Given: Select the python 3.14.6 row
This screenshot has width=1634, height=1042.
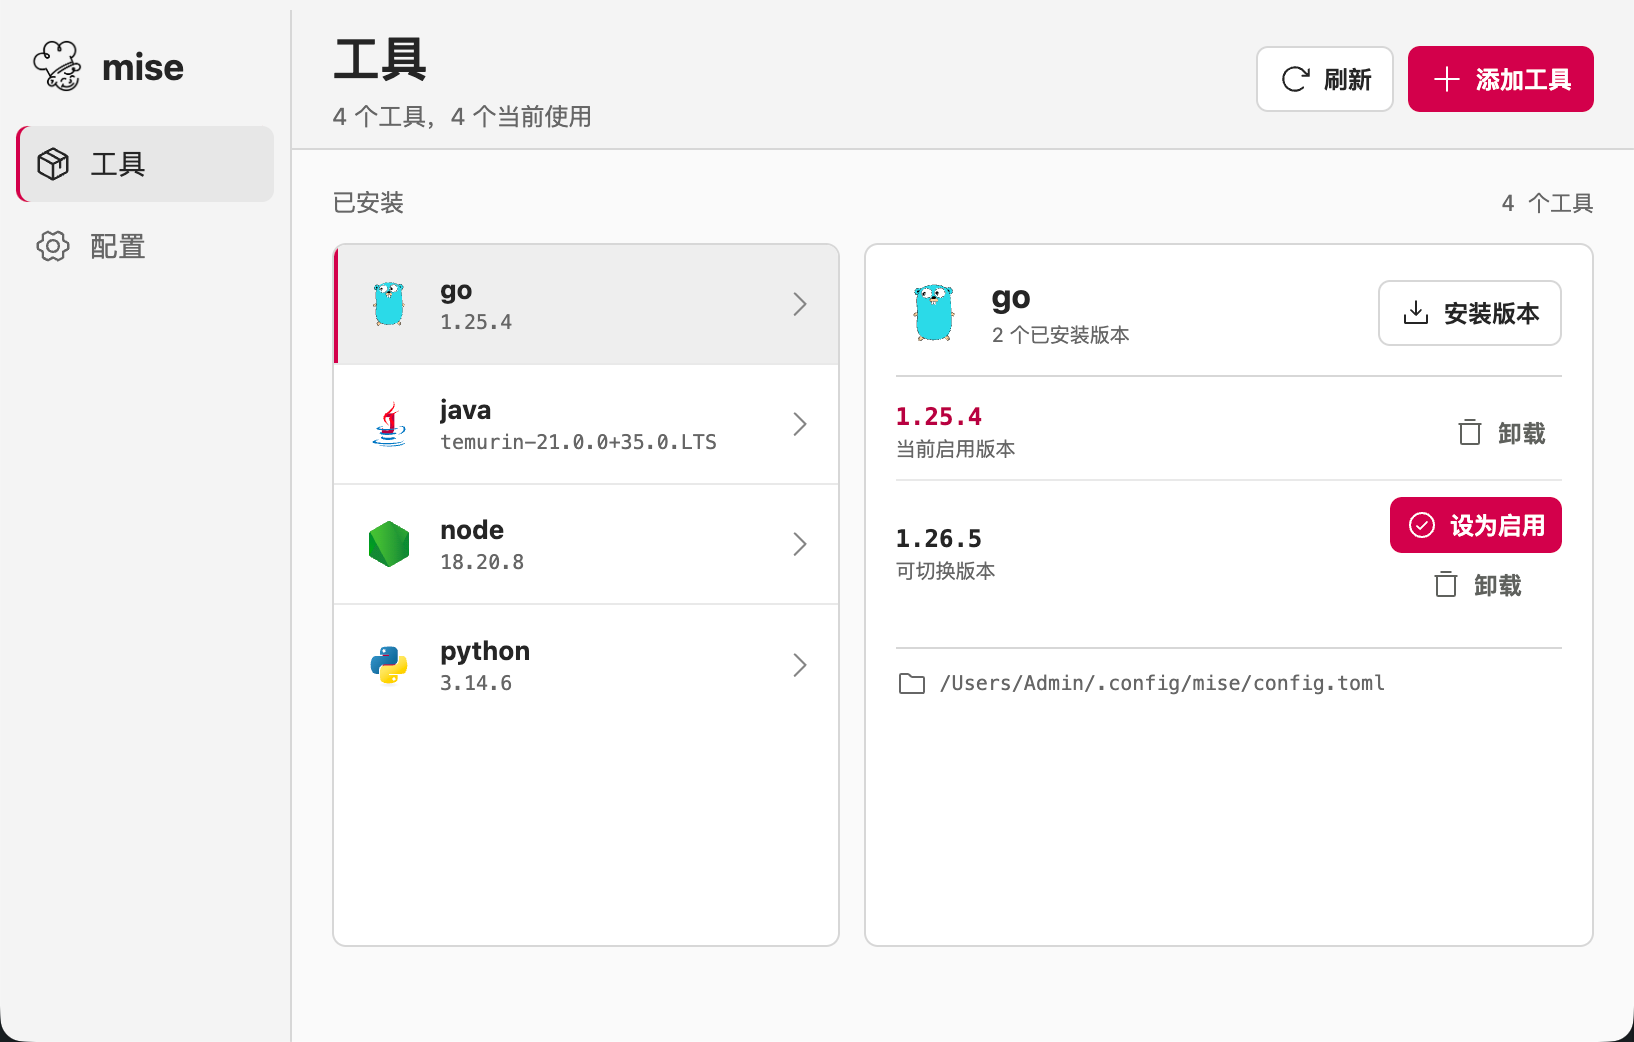Looking at the screenshot, I should tap(586, 665).
